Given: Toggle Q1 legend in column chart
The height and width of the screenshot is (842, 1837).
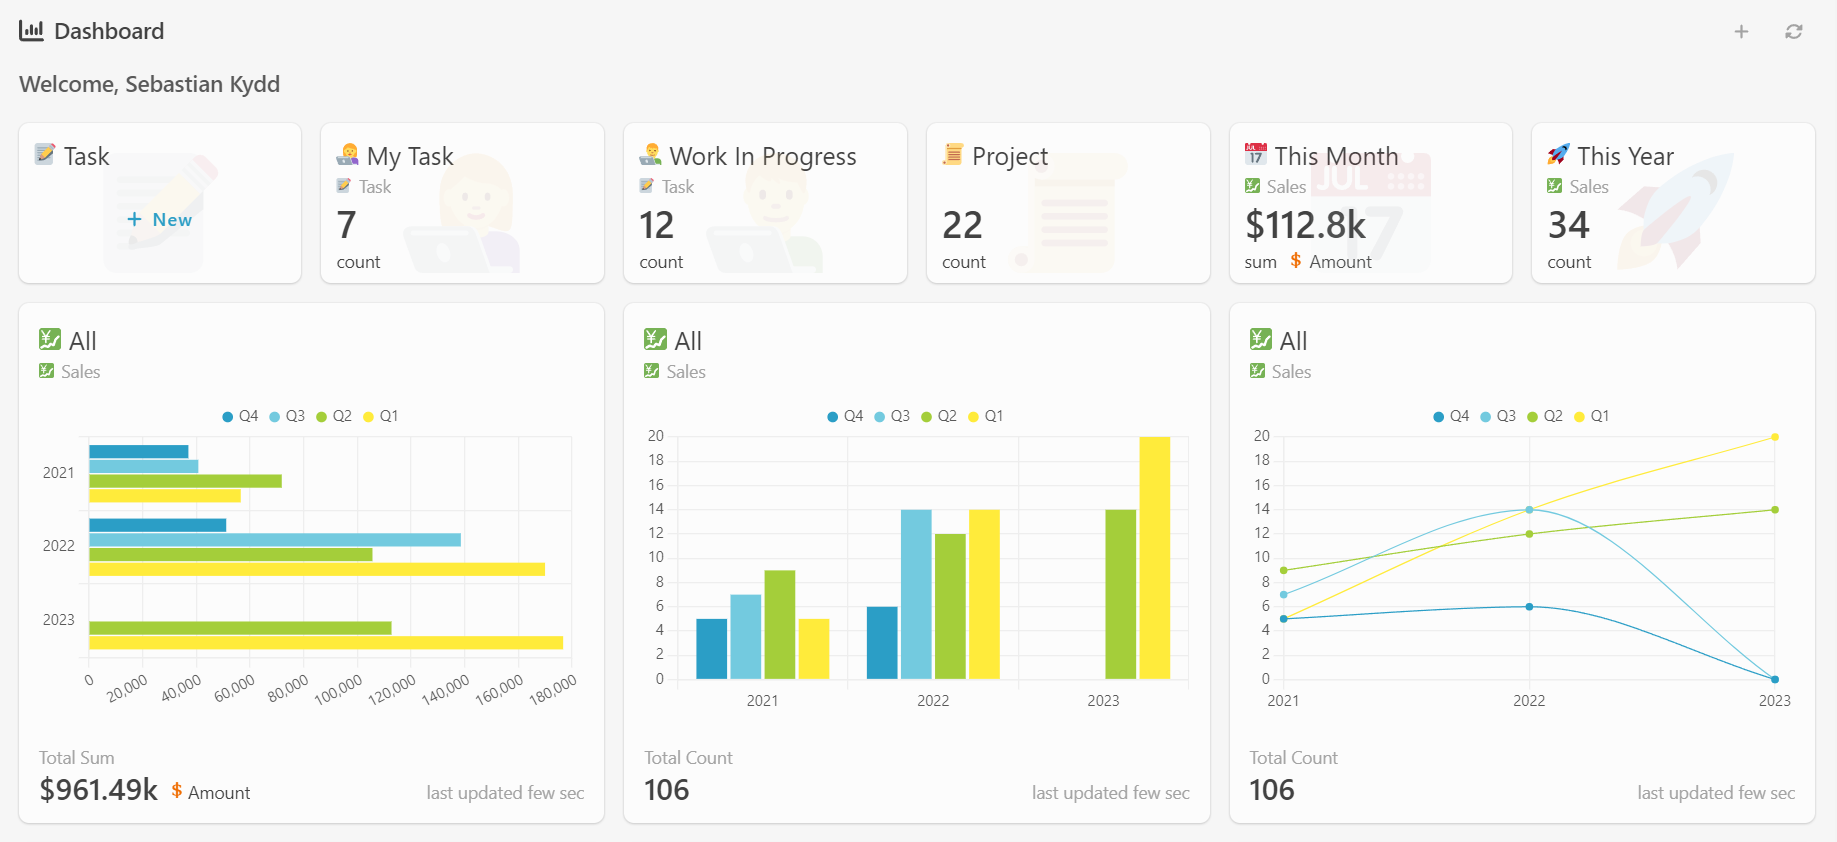Looking at the screenshot, I should click(x=986, y=416).
